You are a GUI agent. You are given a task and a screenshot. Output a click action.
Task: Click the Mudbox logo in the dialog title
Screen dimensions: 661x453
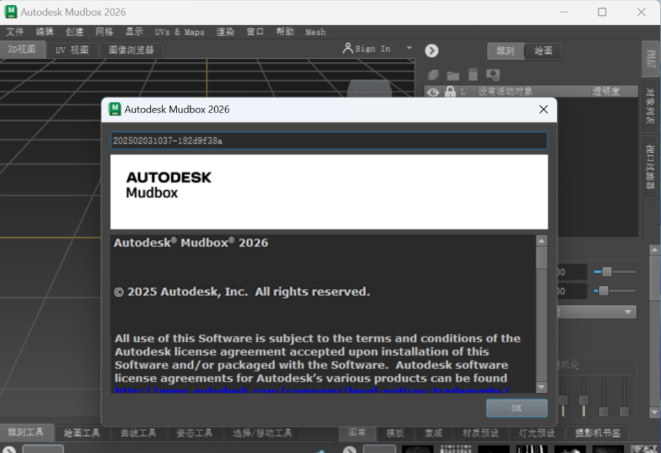[114, 108]
